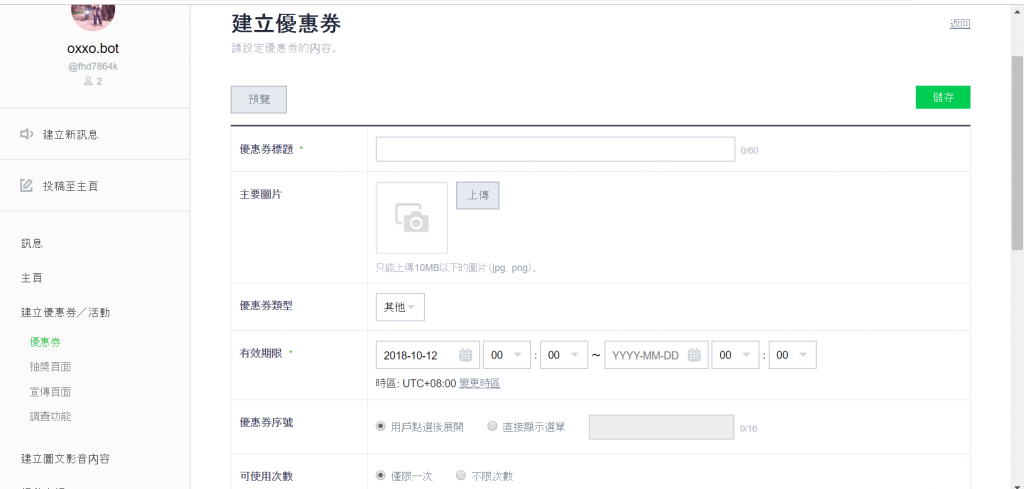
Task: Click the 優惠券標題 text field
Action: tap(556, 150)
